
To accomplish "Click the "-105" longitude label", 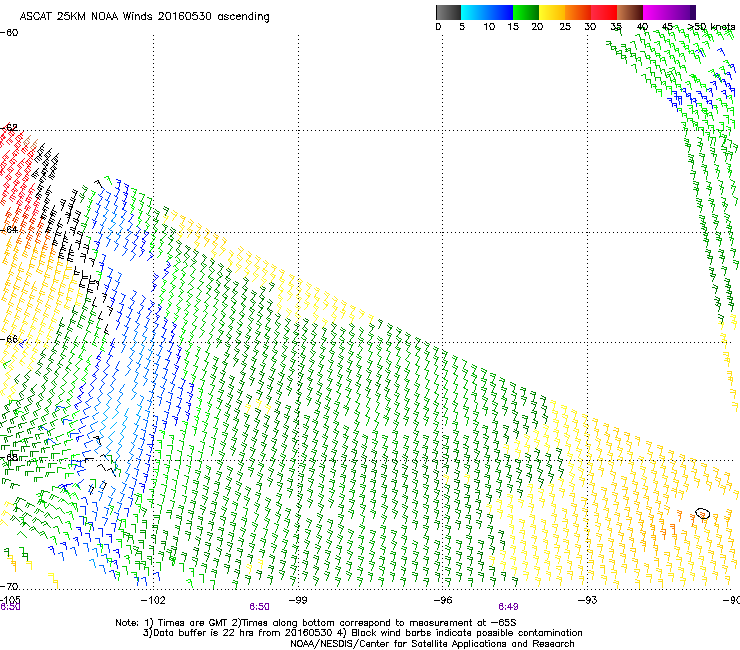I will (x=10, y=600).
